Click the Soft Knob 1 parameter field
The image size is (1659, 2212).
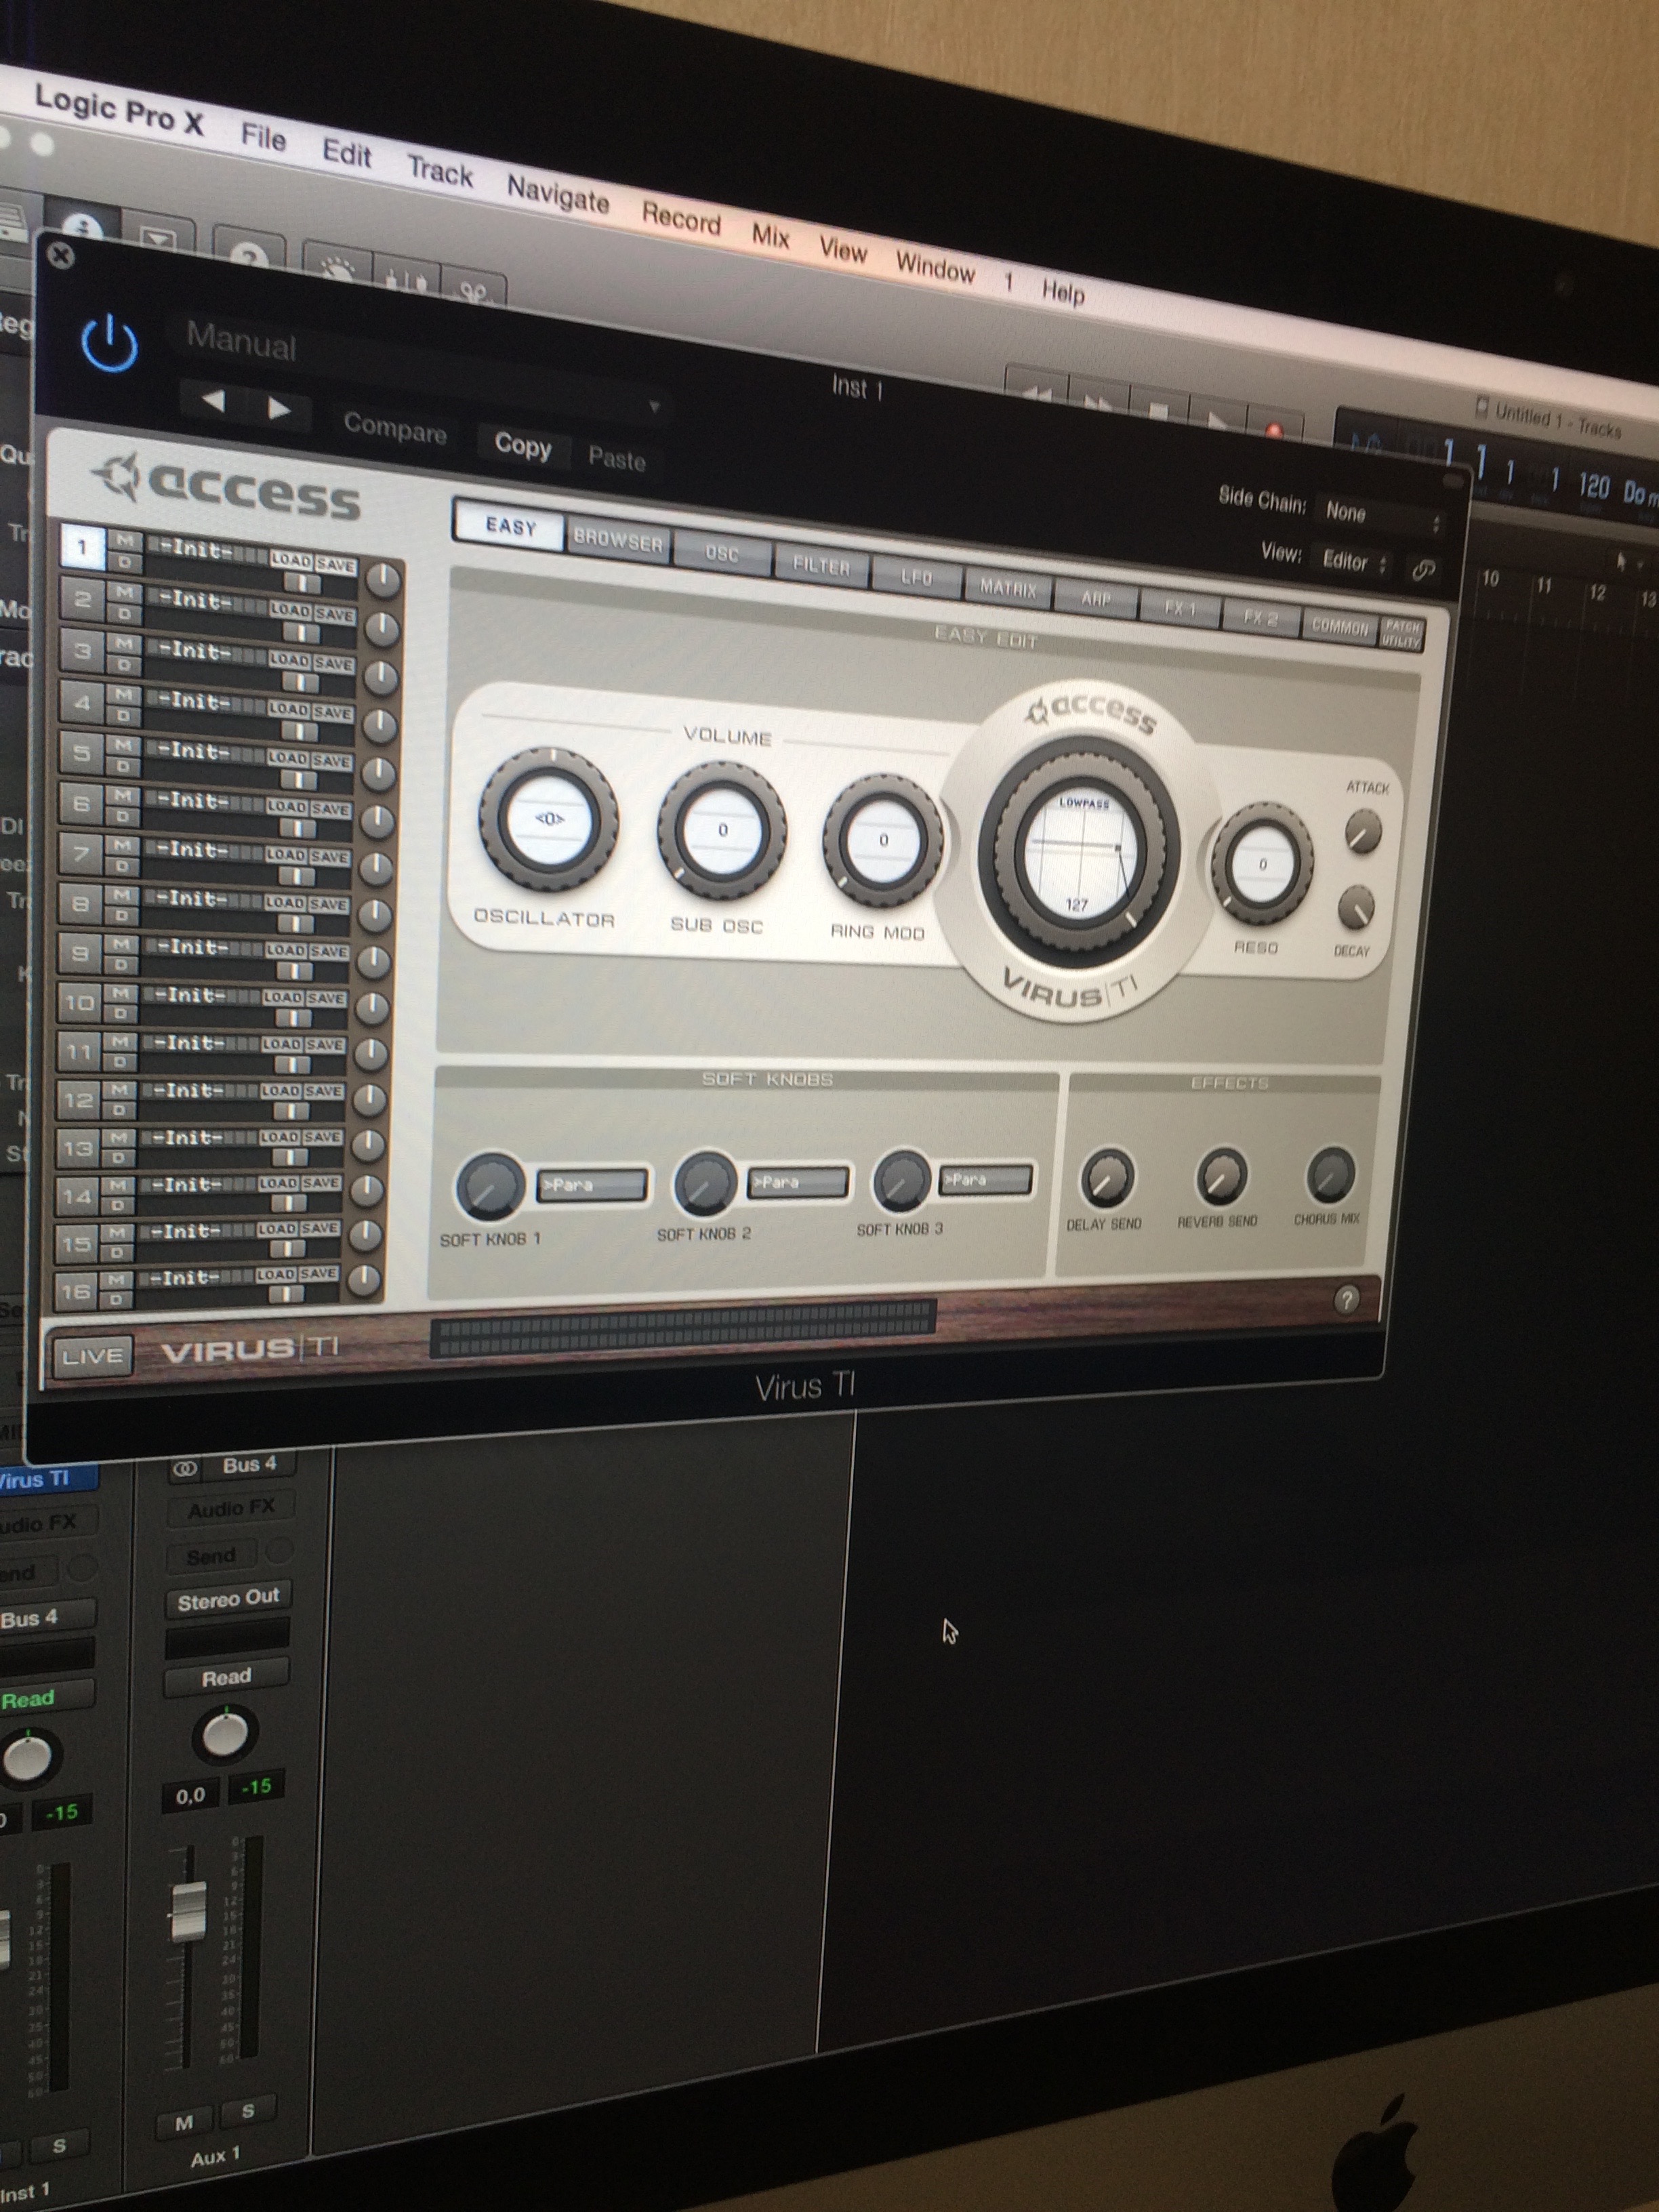click(x=593, y=1185)
